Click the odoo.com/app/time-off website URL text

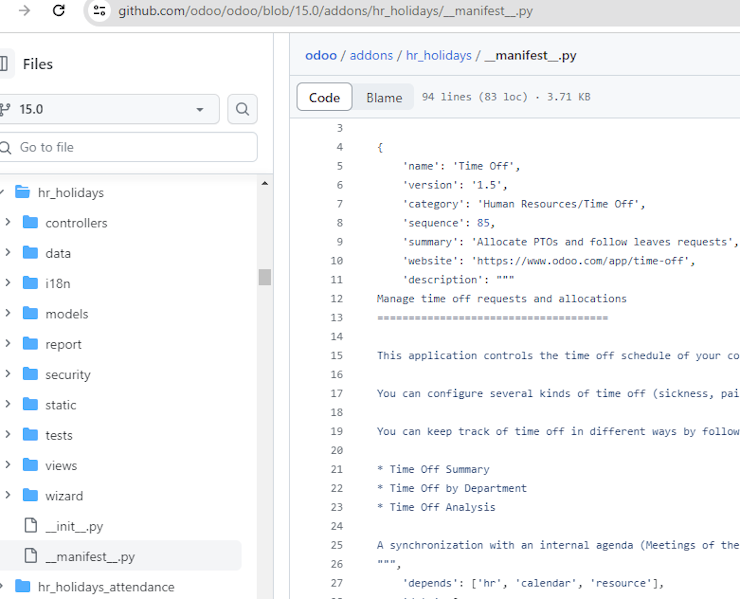tap(582, 261)
